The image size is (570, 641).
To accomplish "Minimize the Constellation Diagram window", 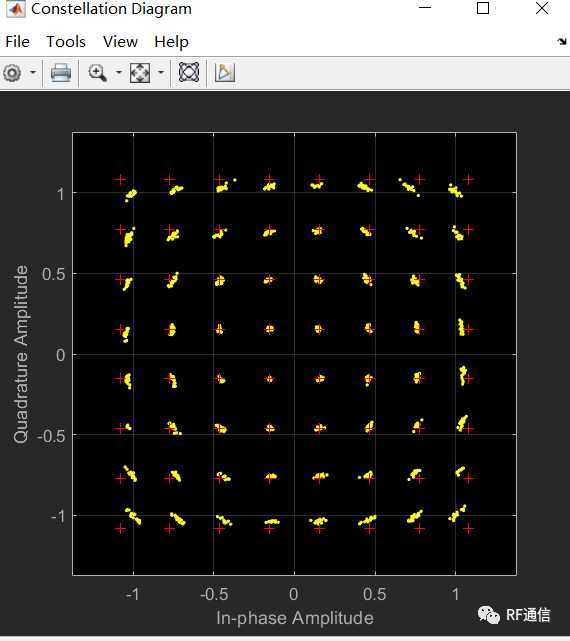I will (x=425, y=7).
